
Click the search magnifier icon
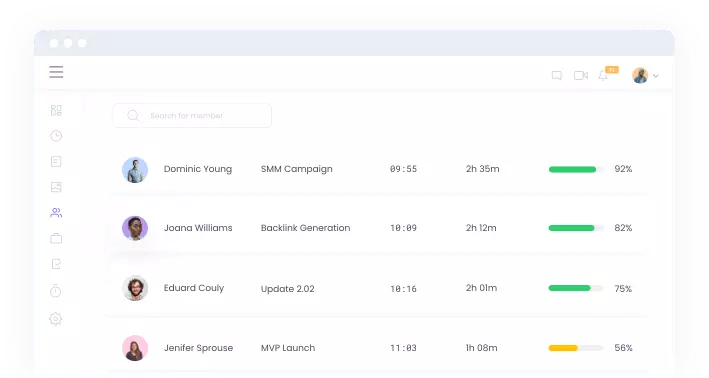pyautogui.click(x=133, y=116)
